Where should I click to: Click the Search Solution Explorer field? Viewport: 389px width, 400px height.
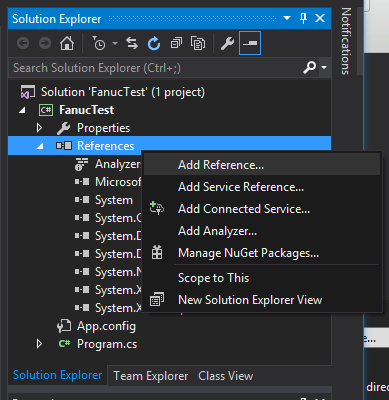(x=156, y=68)
